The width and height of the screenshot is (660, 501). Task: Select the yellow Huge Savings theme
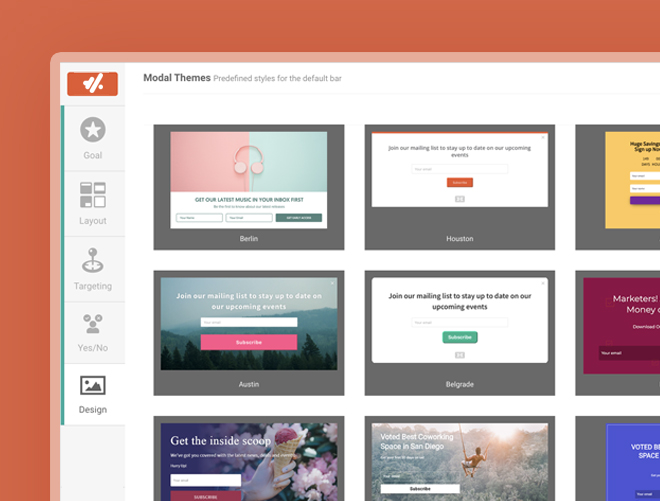(x=617, y=187)
